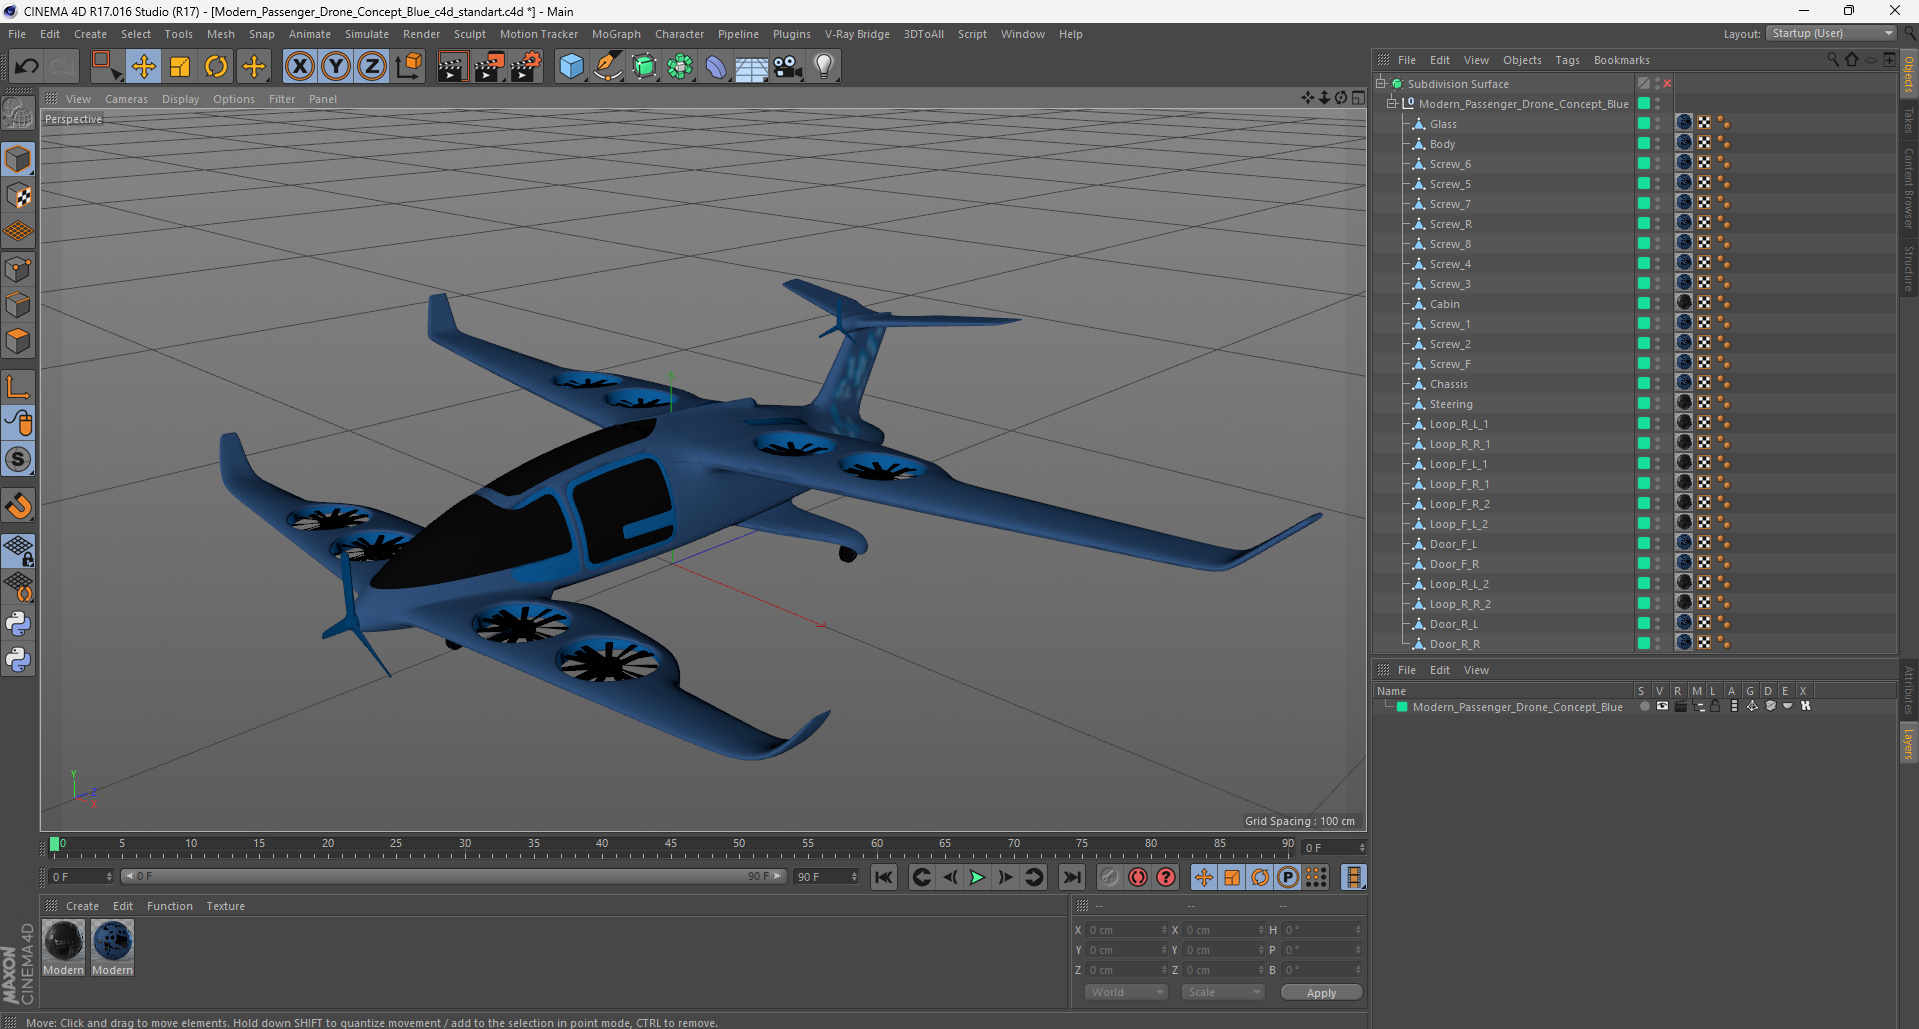Click the Undo arrow icon
The width and height of the screenshot is (1919, 1029).
tap(26, 67)
